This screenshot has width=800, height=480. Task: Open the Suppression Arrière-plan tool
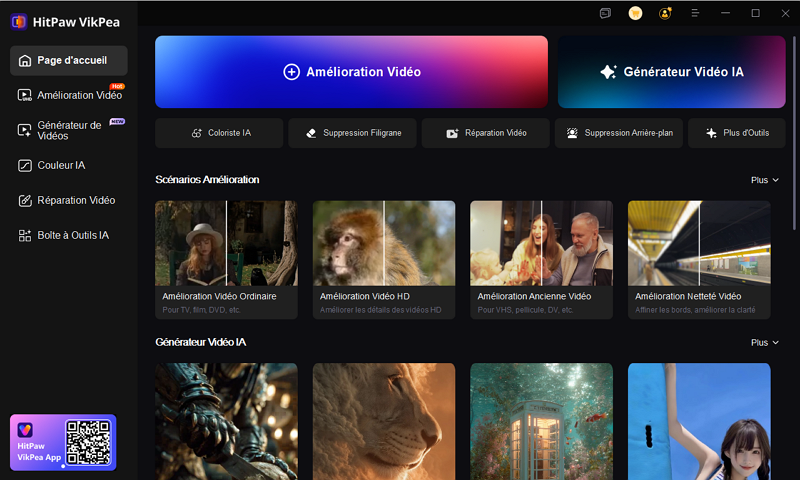click(x=618, y=133)
